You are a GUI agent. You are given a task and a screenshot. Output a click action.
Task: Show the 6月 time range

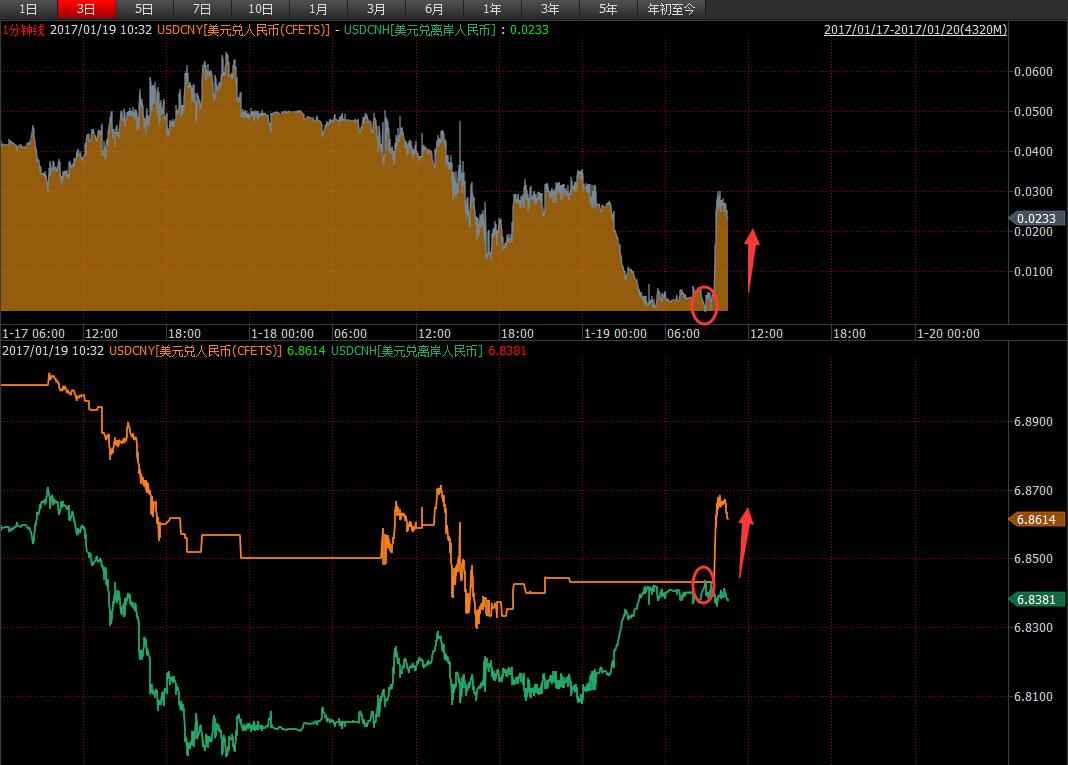(435, 9)
